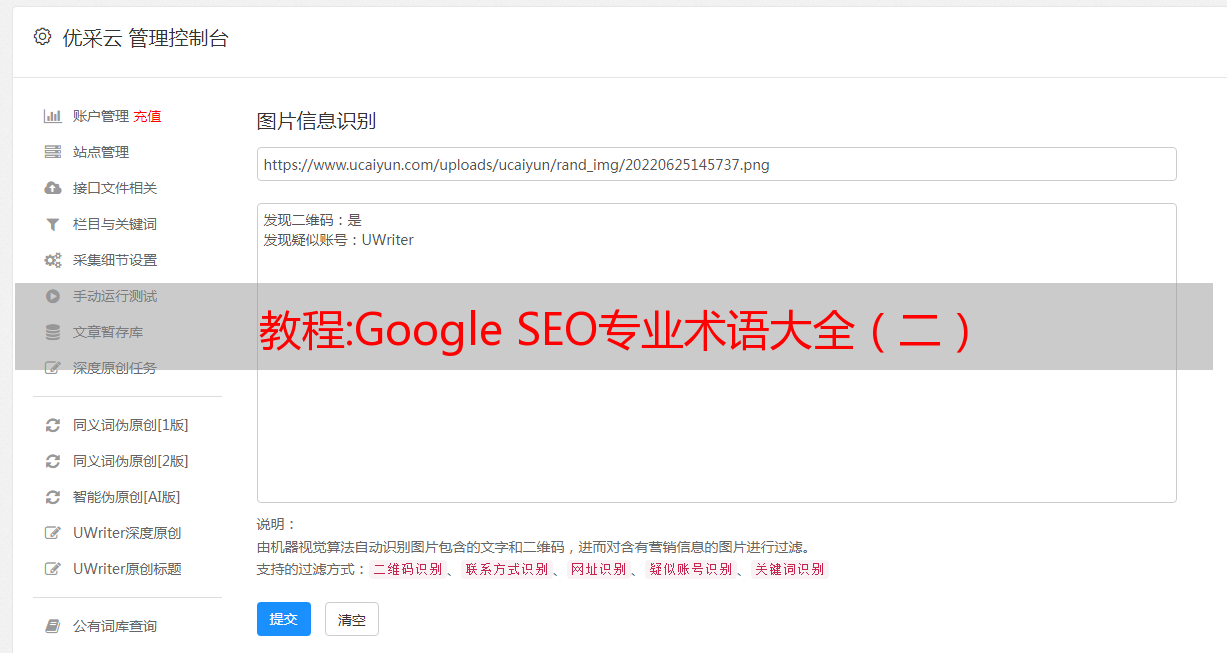Open the 同义词伪原创[2版] menu item
Screen dimensions: 1227x653
[130, 461]
